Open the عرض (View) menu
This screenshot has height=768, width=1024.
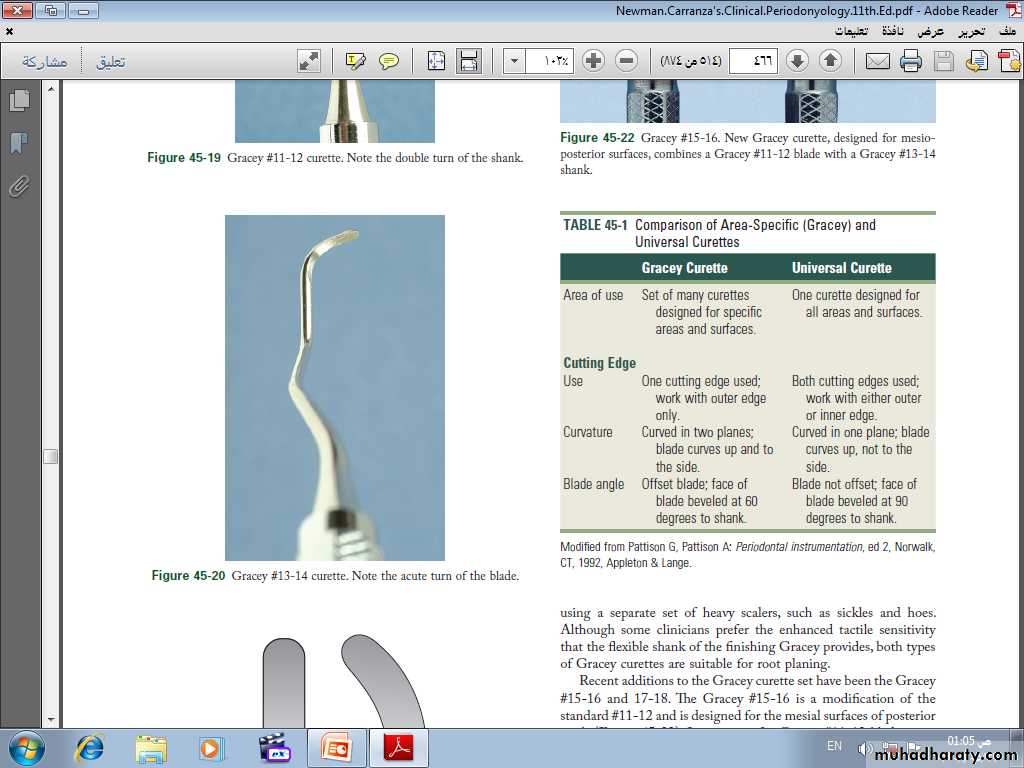(x=931, y=31)
